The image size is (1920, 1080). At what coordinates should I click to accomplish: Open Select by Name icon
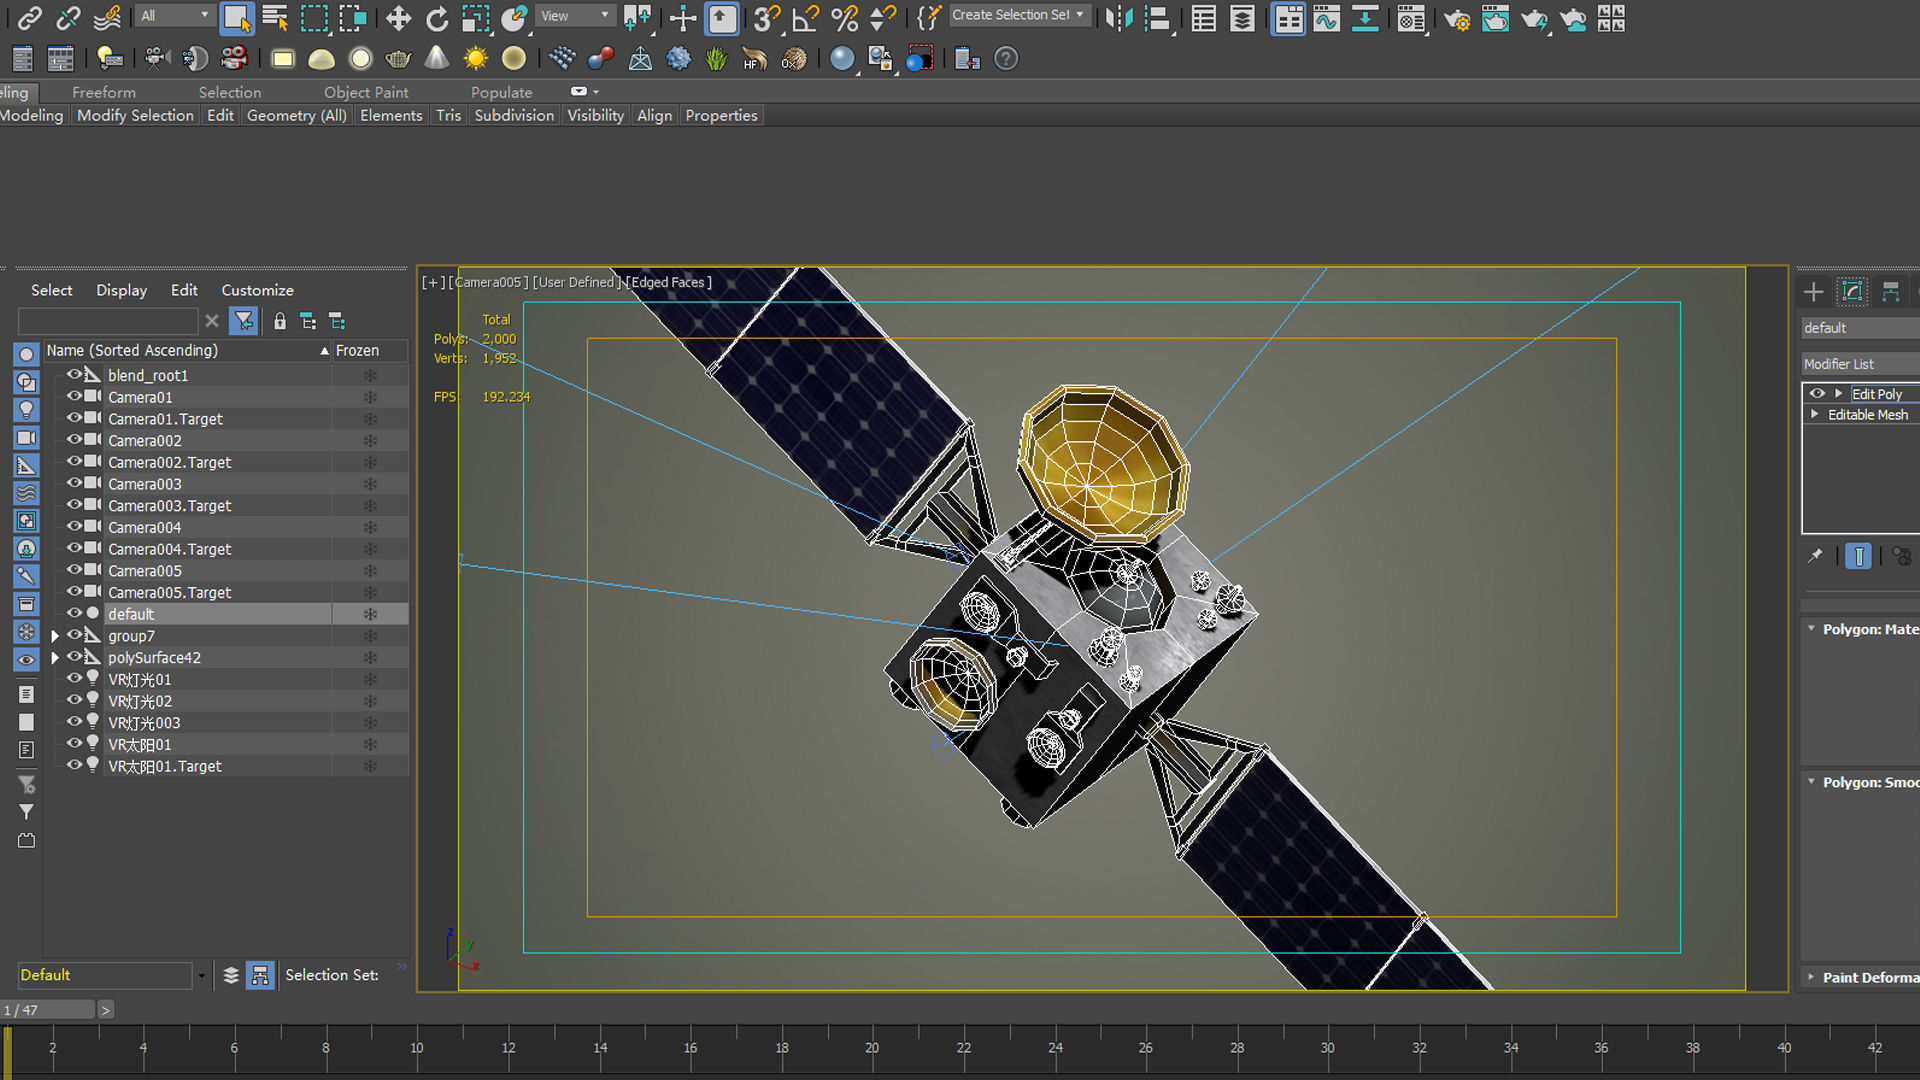(x=275, y=17)
